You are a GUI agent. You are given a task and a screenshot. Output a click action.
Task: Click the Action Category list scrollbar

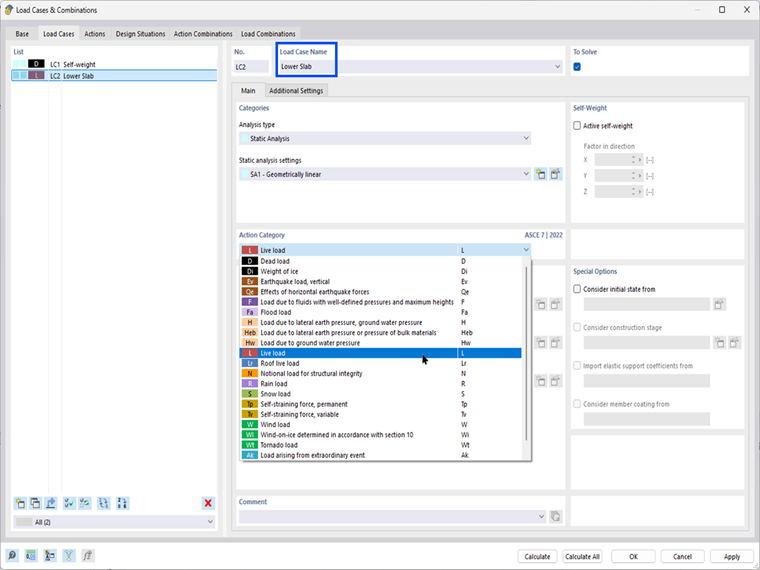(x=526, y=351)
